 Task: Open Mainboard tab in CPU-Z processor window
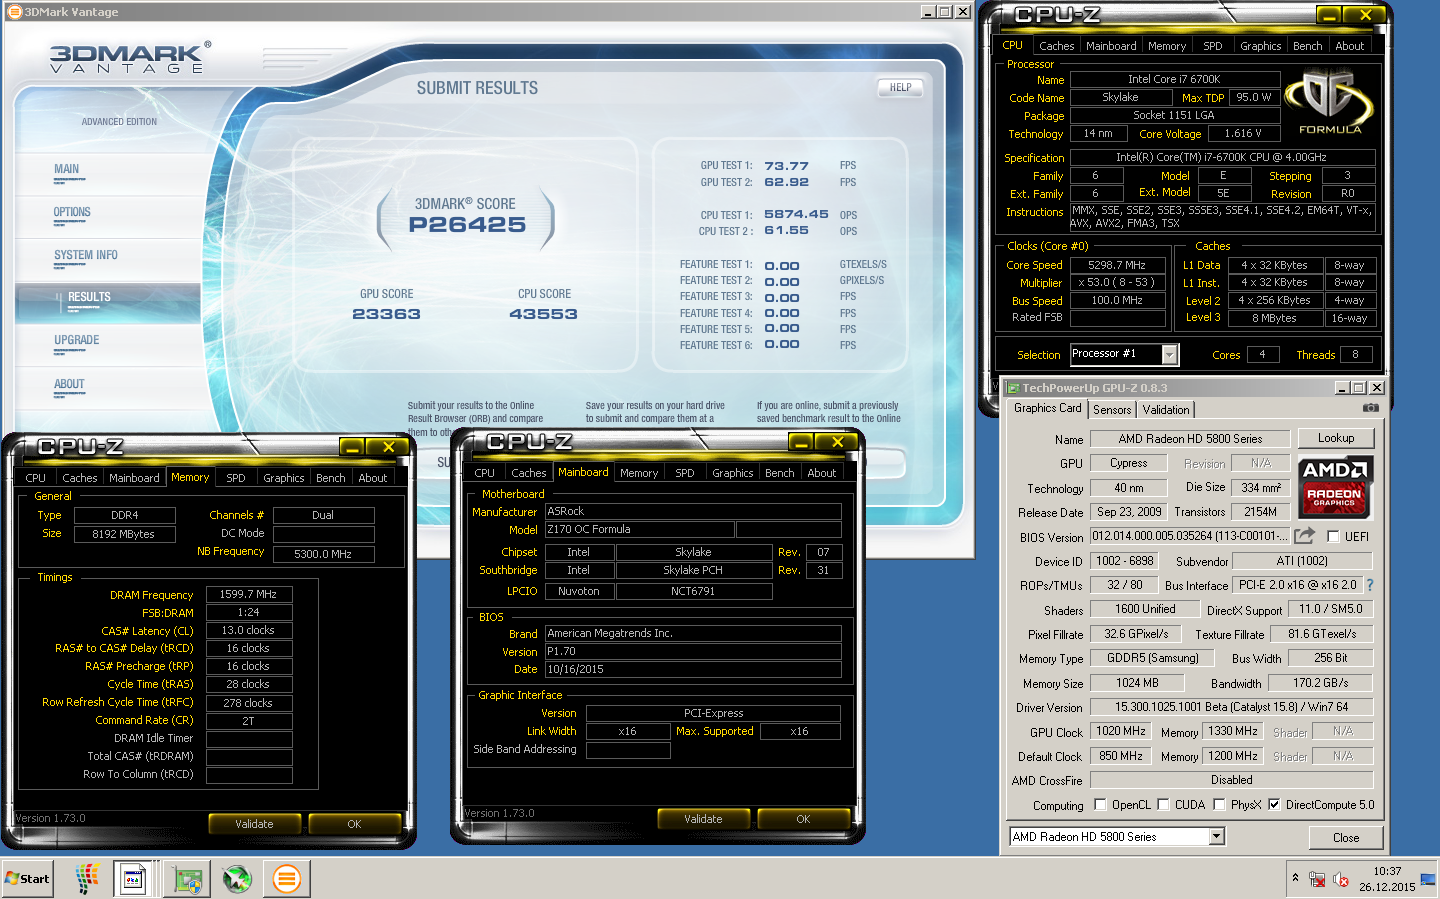pyautogui.click(x=1111, y=46)
